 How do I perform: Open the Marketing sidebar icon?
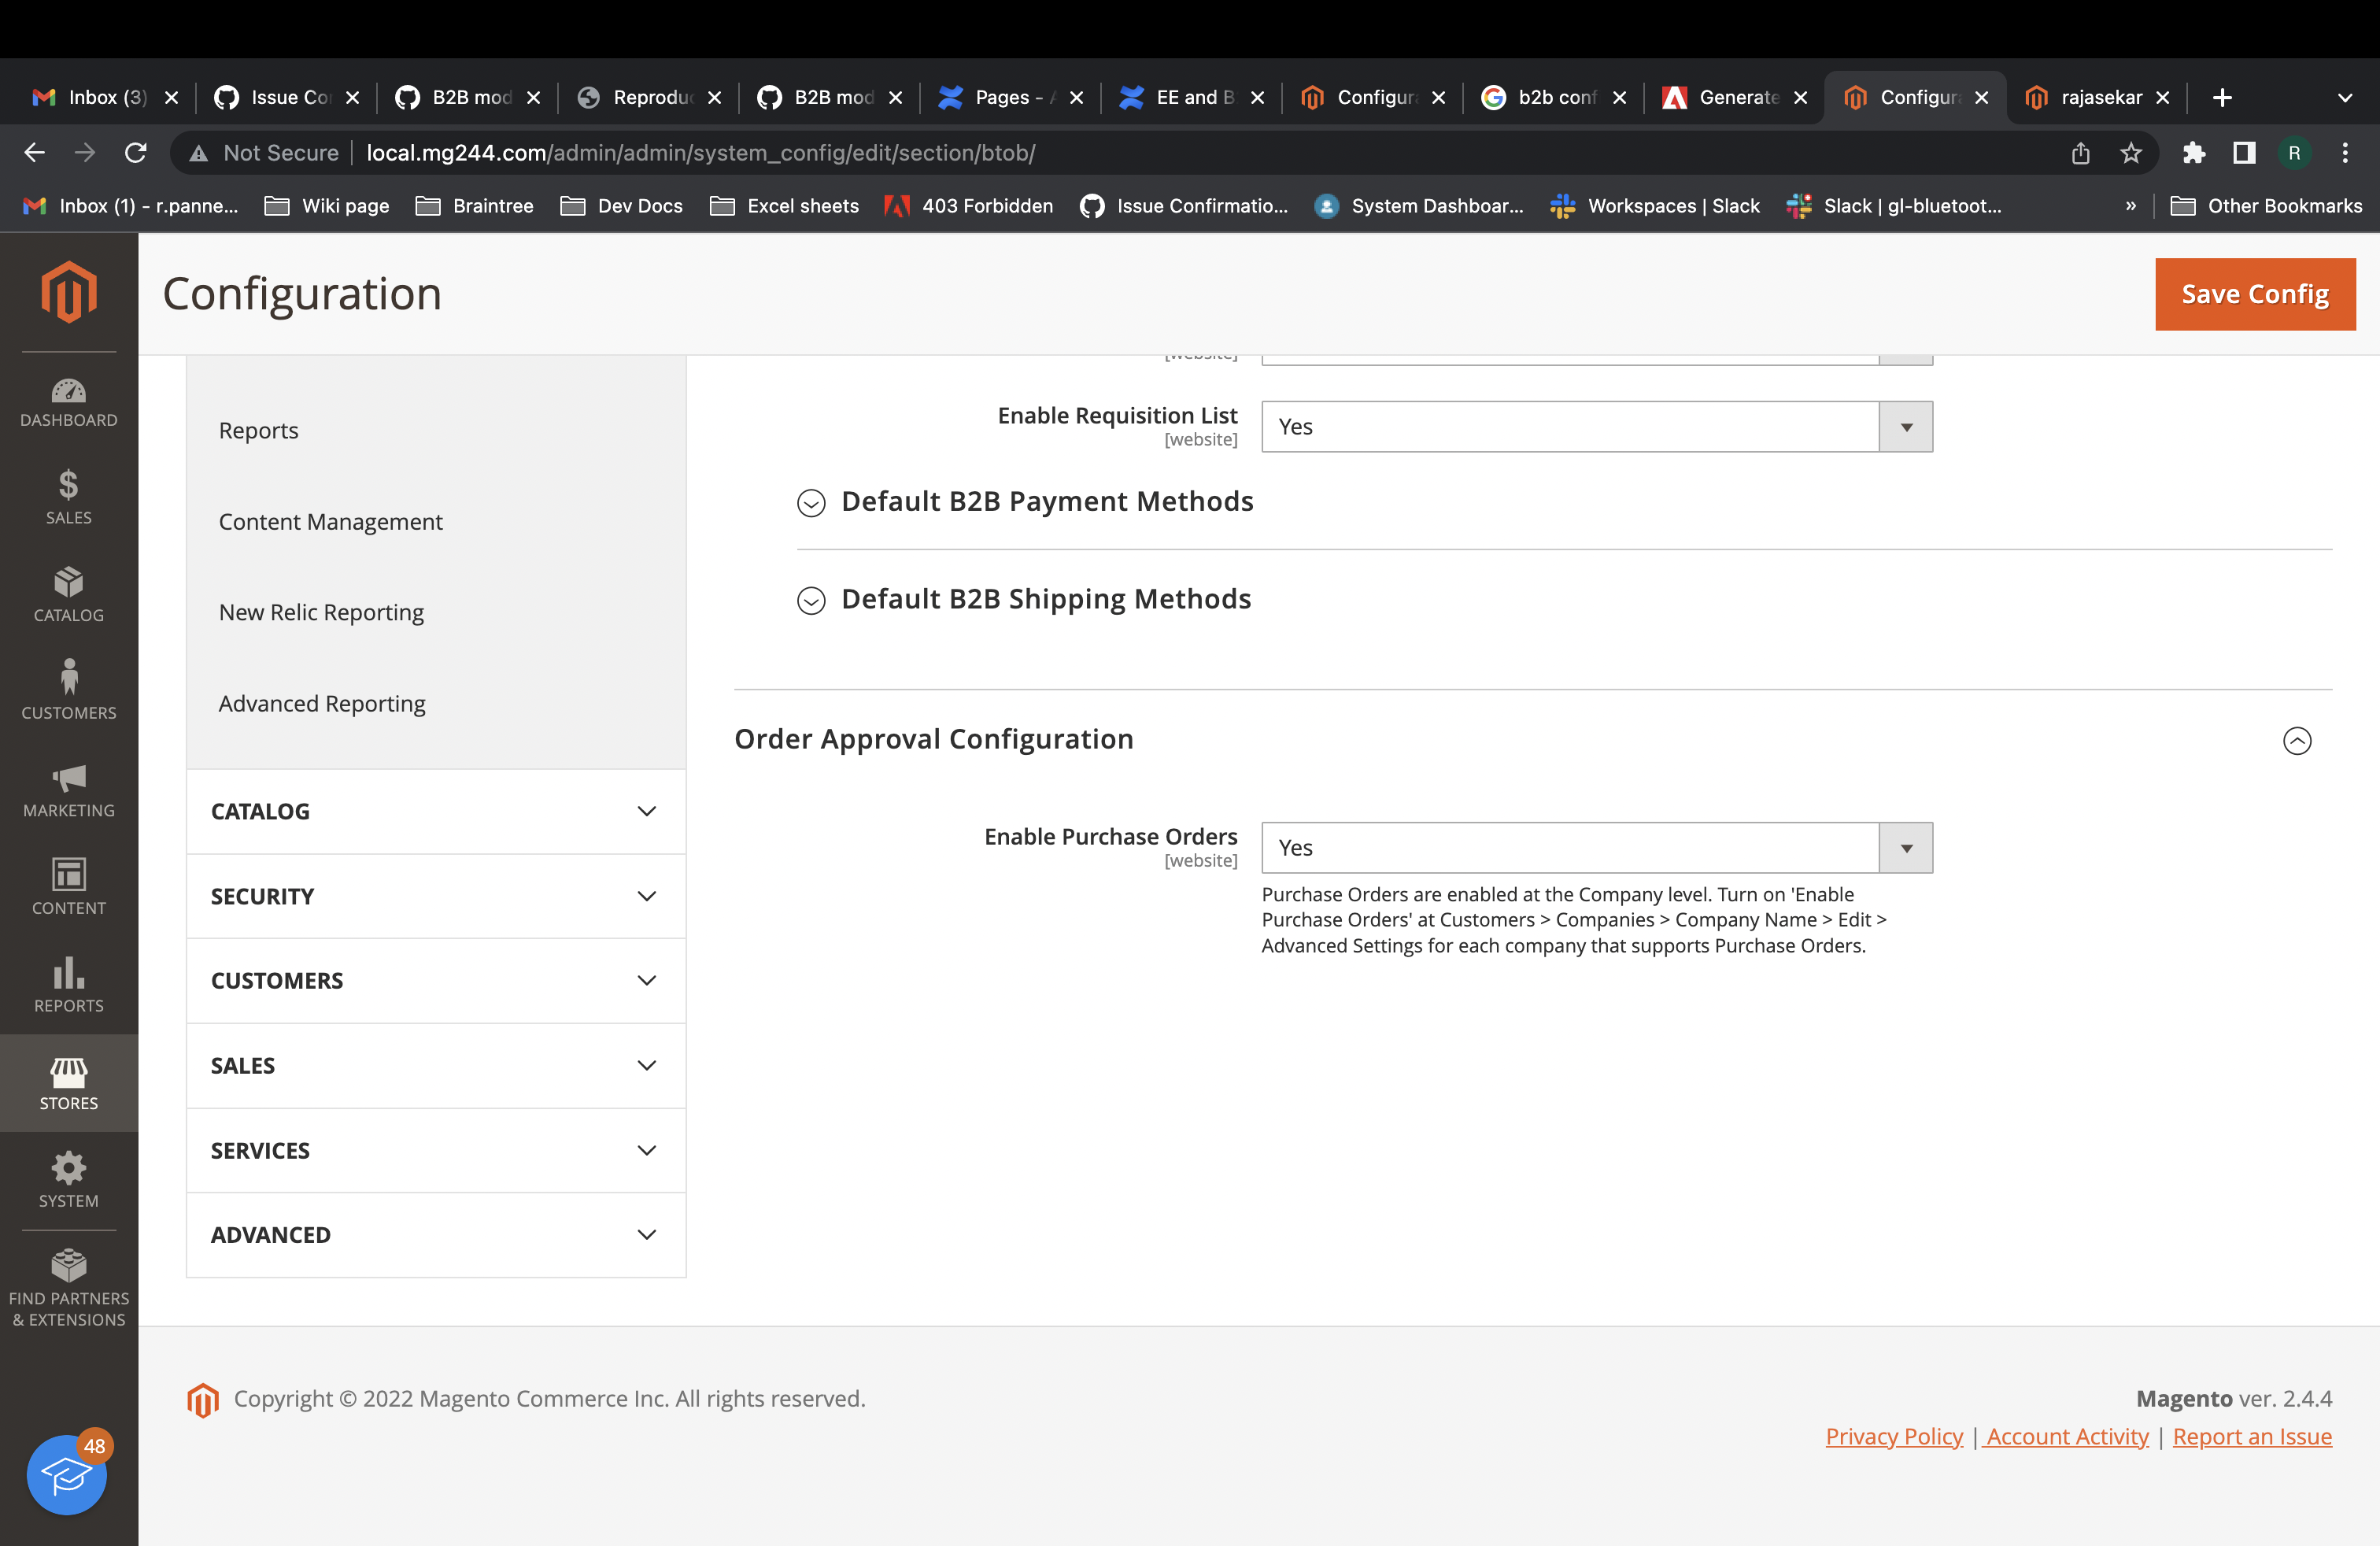click(68, 790)
